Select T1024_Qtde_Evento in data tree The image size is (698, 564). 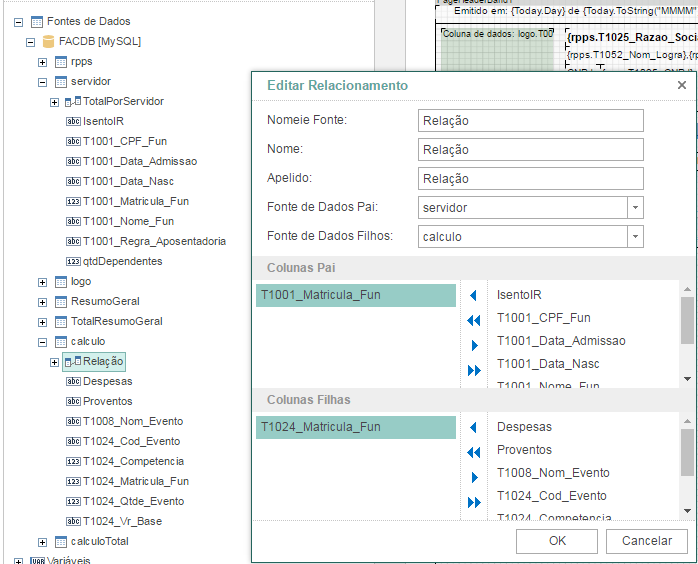click(x=133, y=501)
